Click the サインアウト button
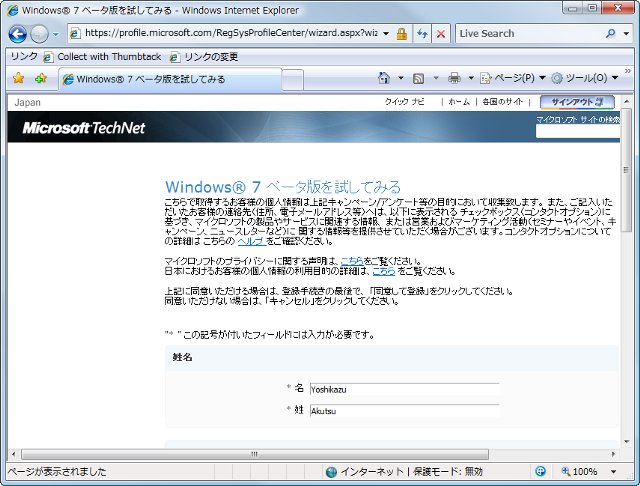640x486 pixels. (x=577, y=102)
